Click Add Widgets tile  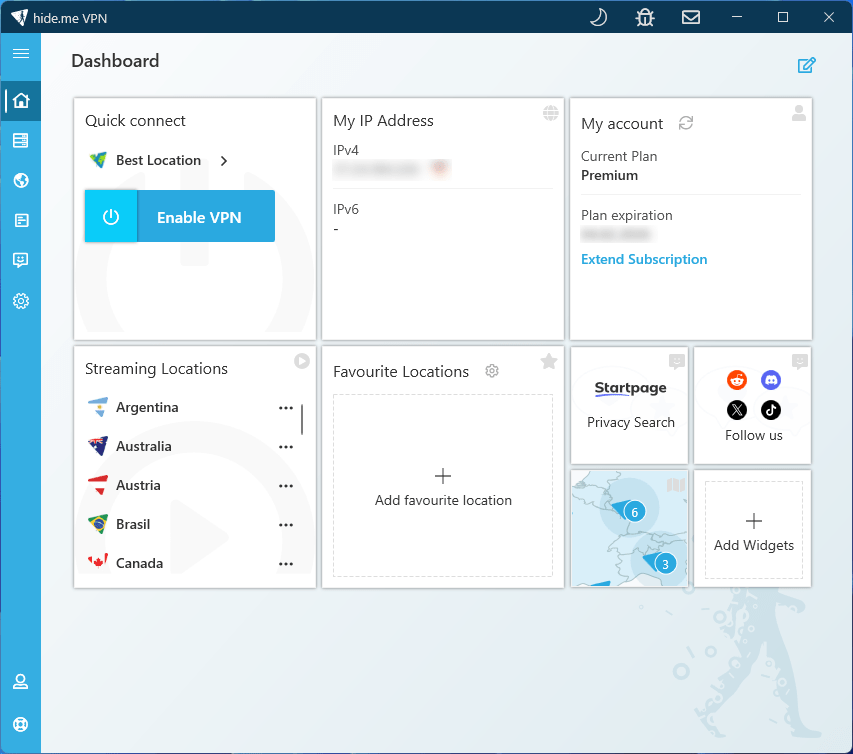pos(753,530)
